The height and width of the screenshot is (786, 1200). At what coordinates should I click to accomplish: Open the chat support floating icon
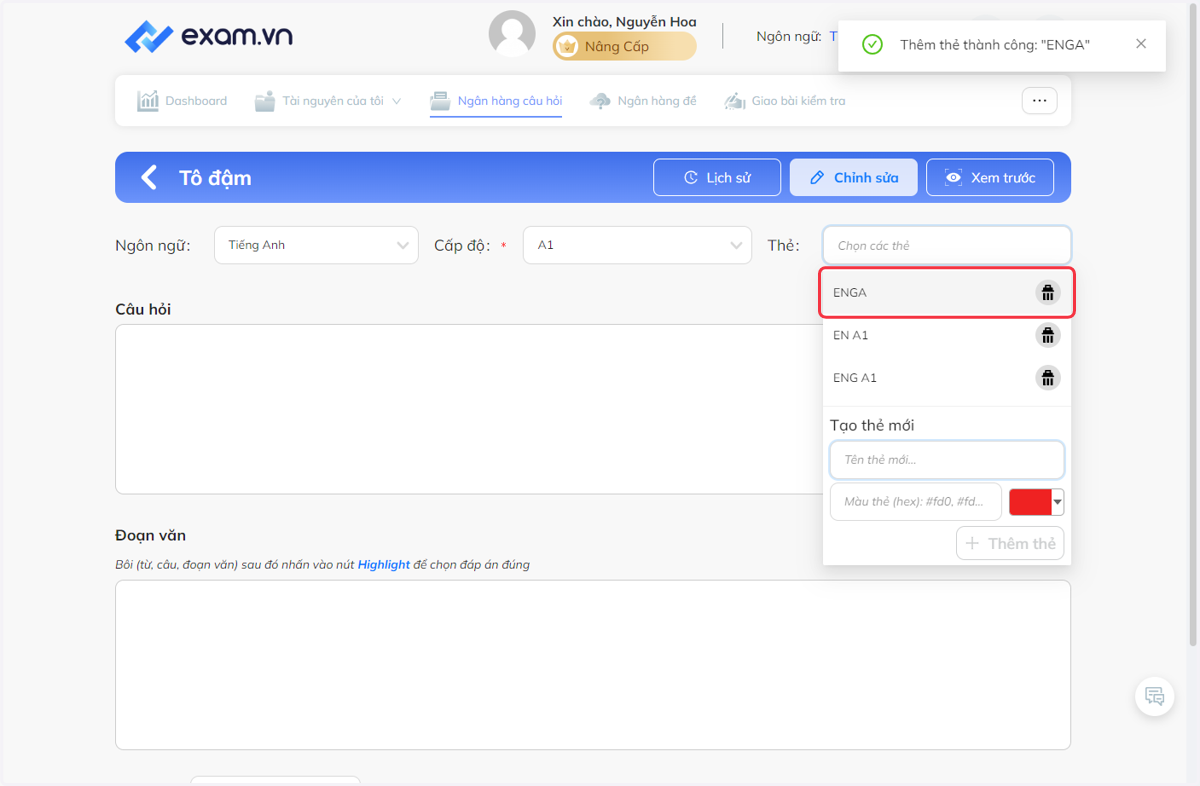coord(1155,697)
